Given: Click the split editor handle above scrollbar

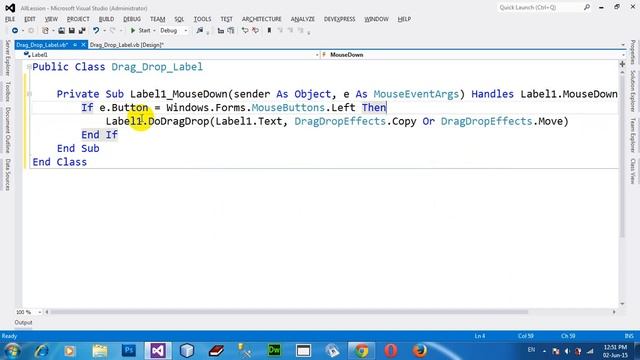Looking at the screenshot, I should (x=622, y=64).
